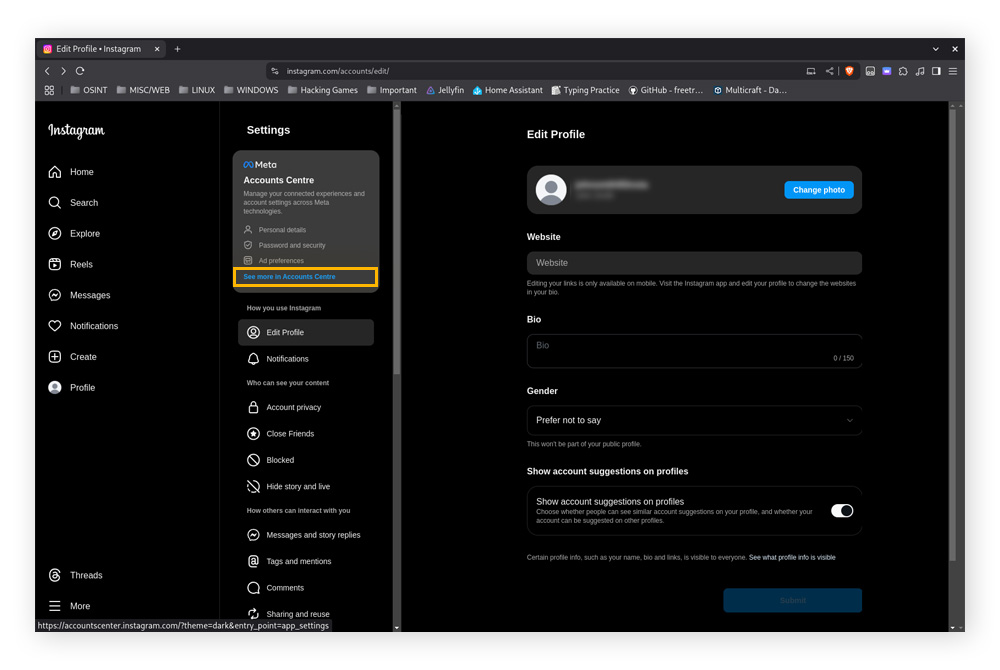1000x670 pixels.
Task: Open the MISC/WEB bookmarks folder
Action: pyautogui.click(x=143, y=91)
